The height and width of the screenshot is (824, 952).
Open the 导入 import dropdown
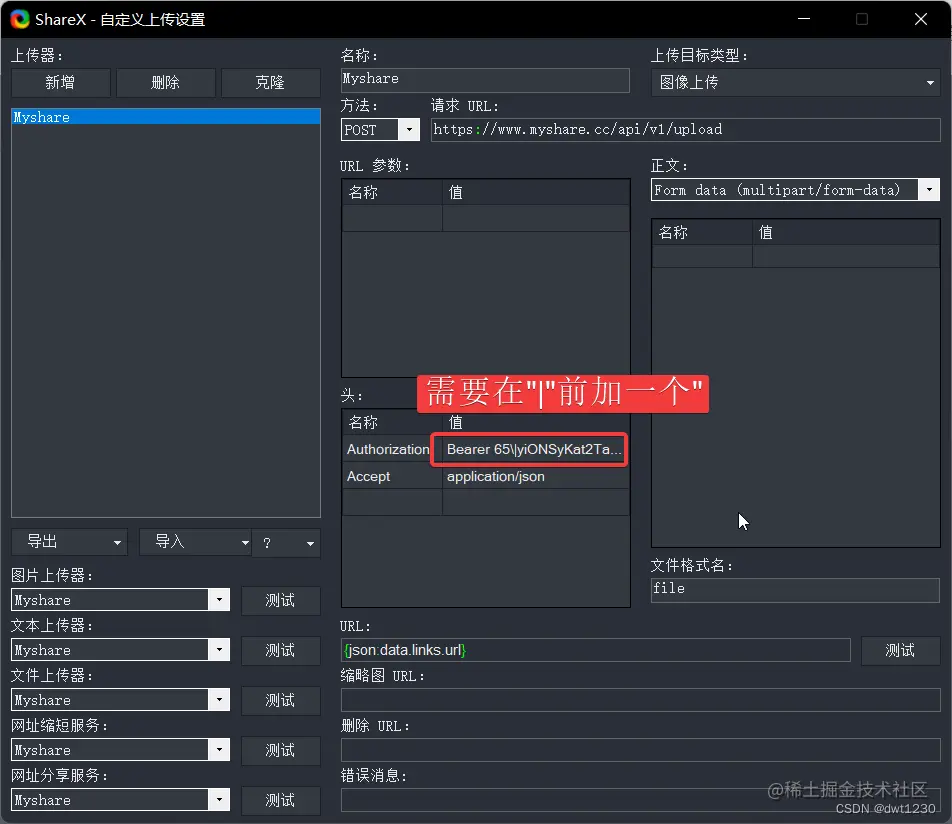194,541
